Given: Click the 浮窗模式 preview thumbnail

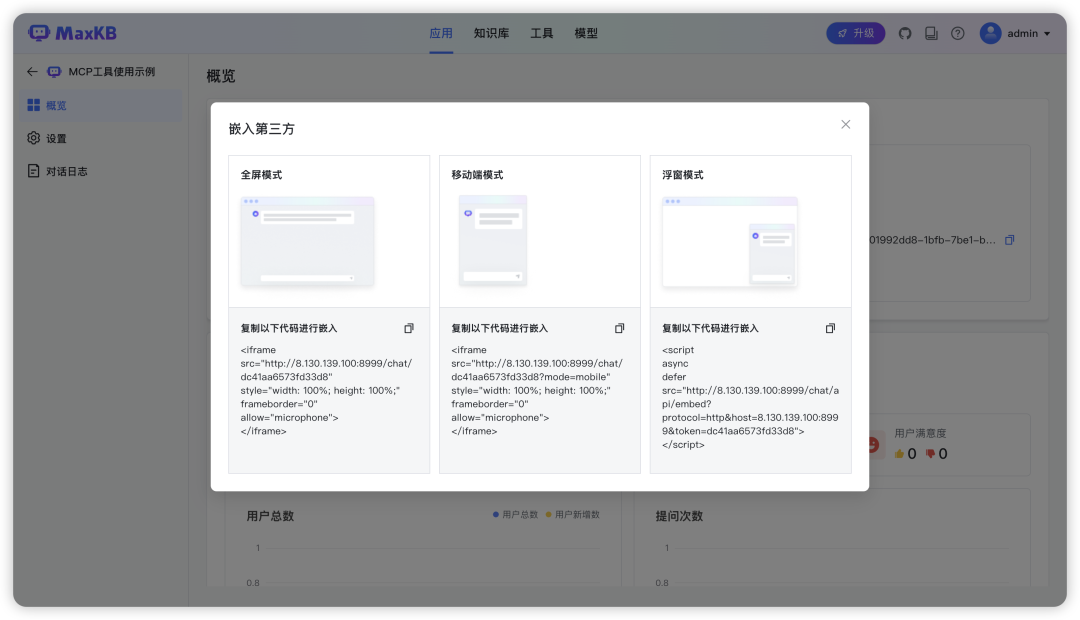Looking at the screenshot, I should [729, 242].
